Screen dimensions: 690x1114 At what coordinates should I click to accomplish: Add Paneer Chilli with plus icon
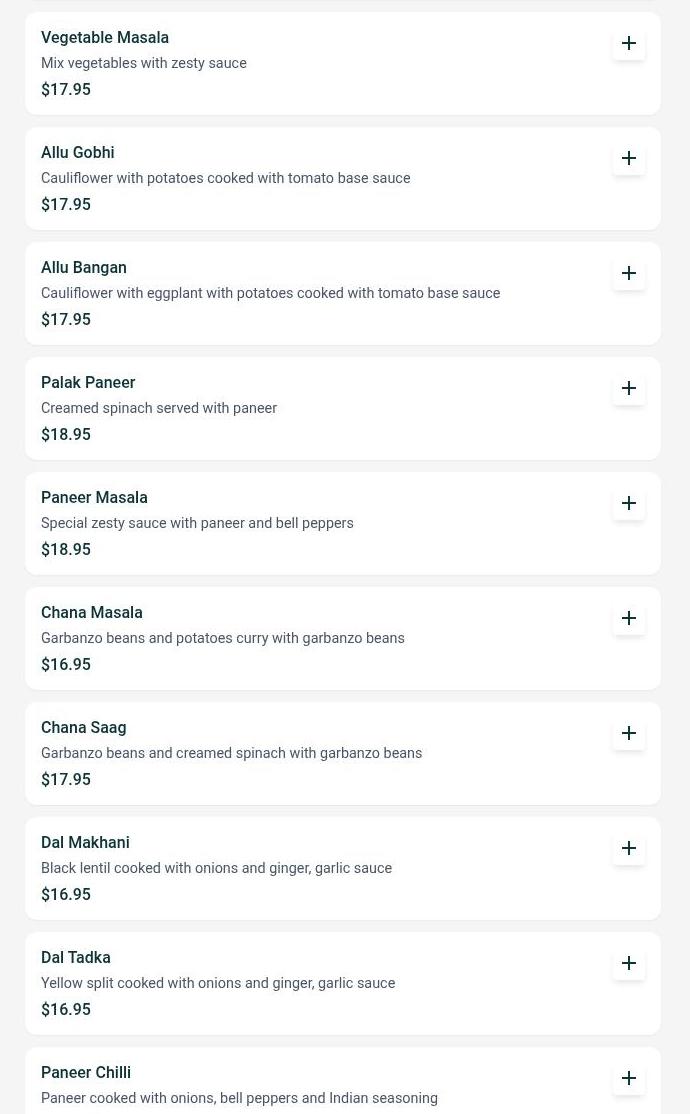(x=628, y=1079)
